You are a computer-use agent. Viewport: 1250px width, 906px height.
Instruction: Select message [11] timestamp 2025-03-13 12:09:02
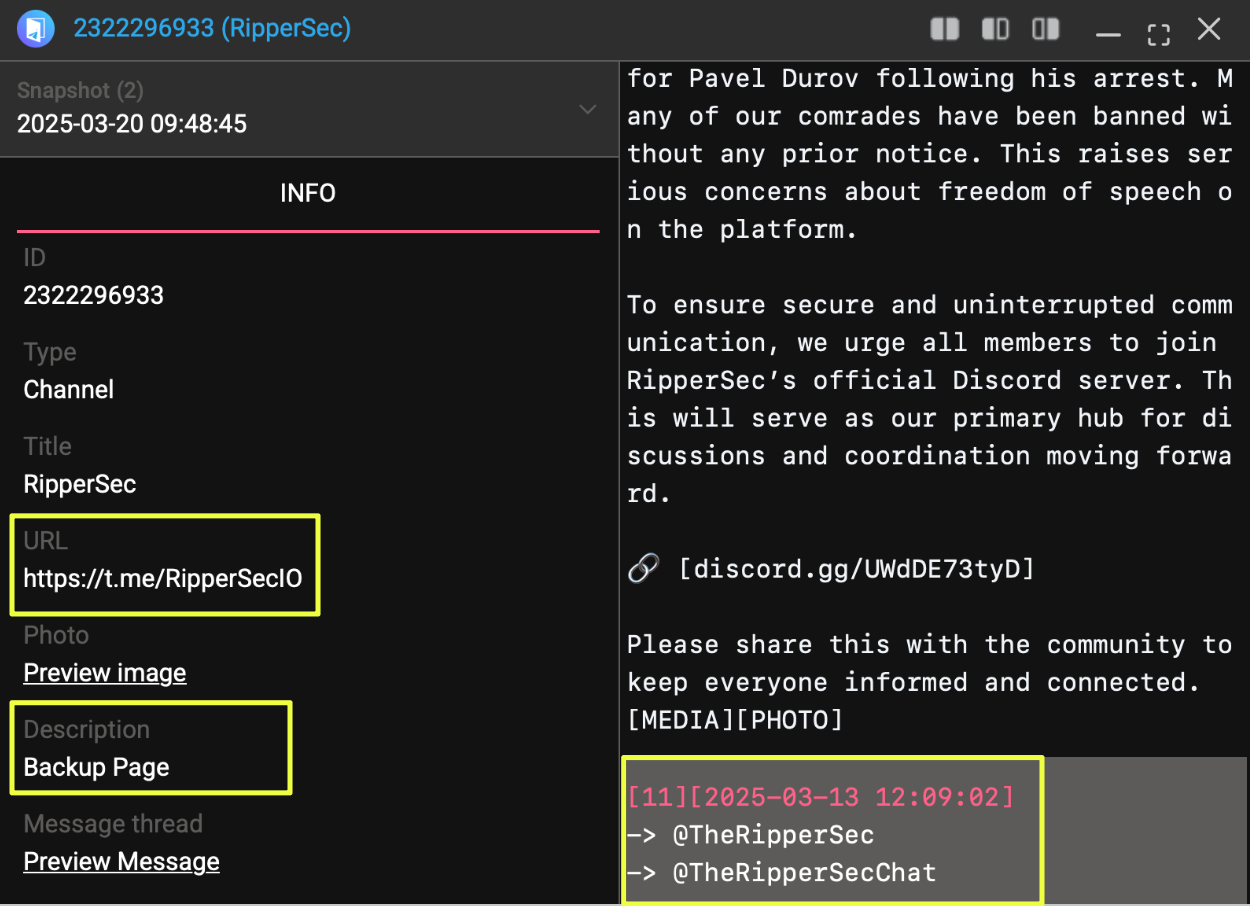[821, 797]
